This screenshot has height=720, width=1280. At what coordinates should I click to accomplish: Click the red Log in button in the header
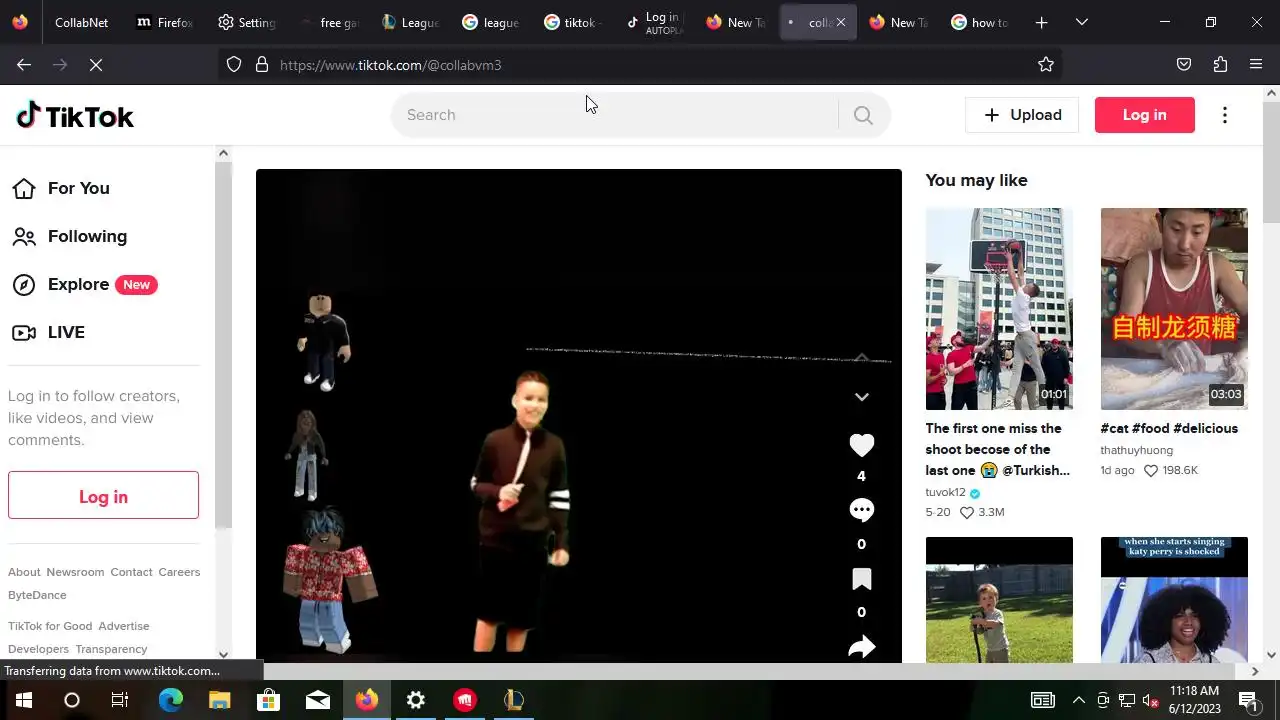[x=1144, y=115]
